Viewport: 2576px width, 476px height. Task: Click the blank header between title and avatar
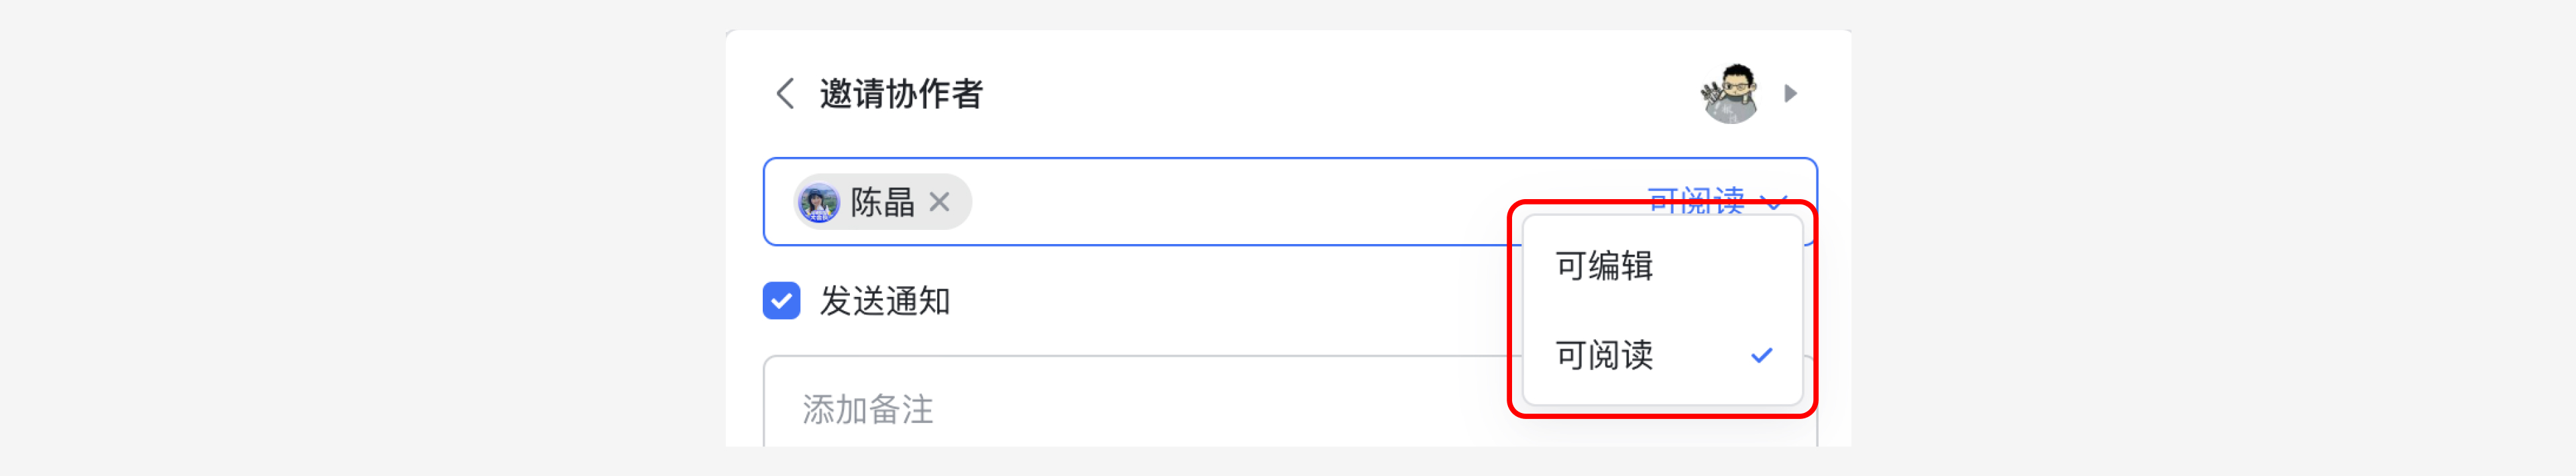1330,94
